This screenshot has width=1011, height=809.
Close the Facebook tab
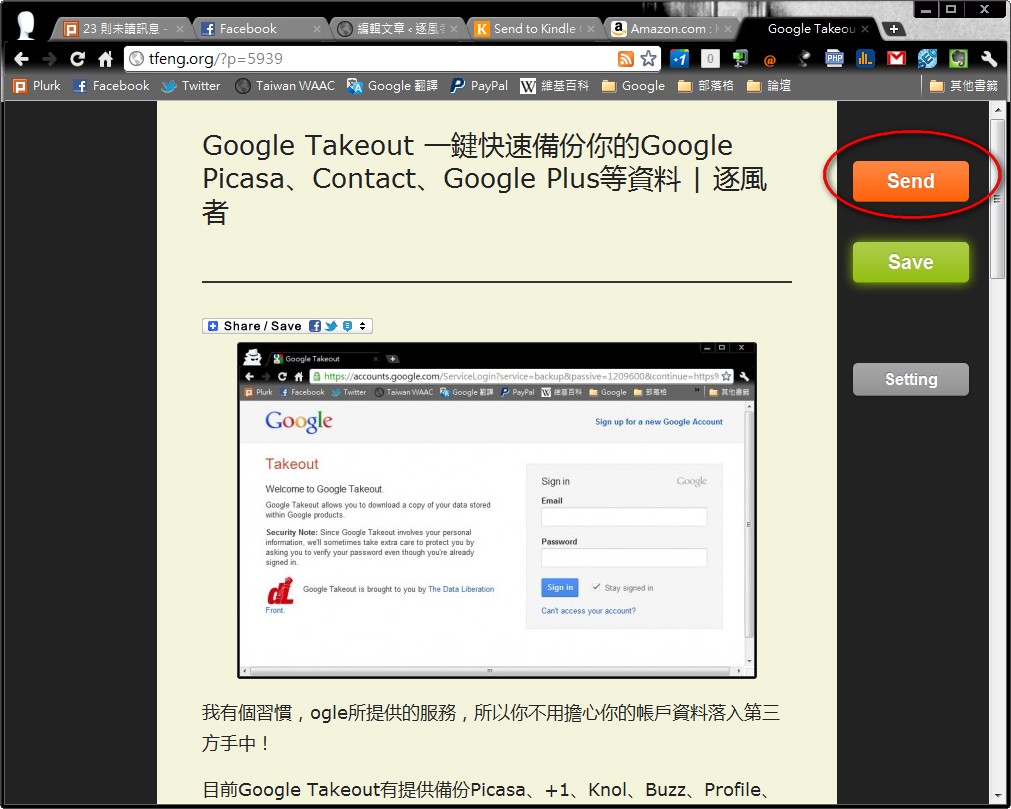click(x=317, y=29)
